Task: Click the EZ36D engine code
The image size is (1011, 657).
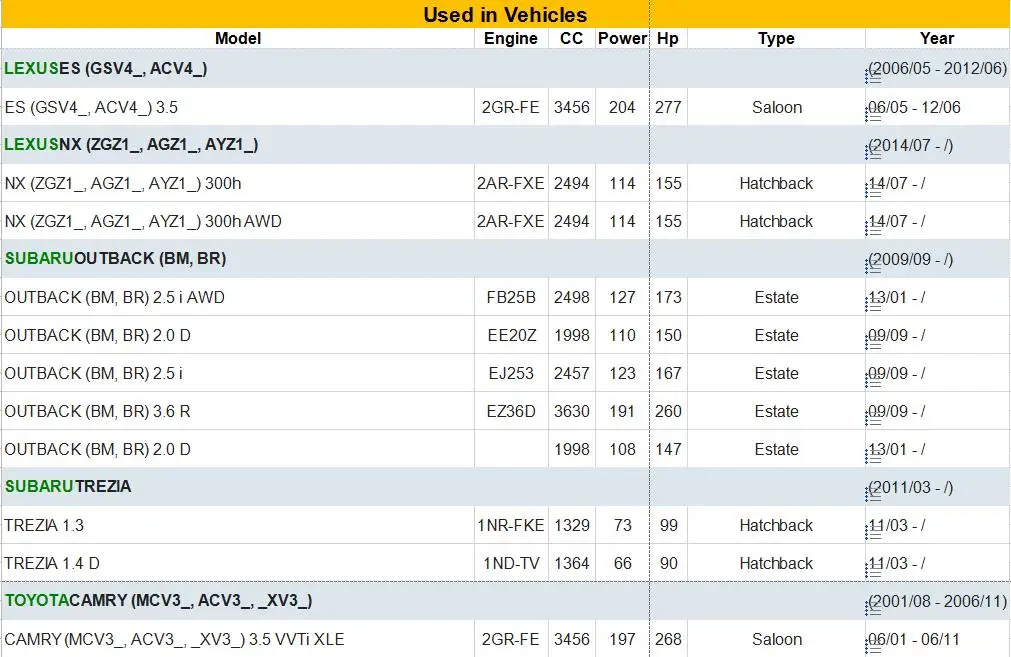Action: (511, 411)
